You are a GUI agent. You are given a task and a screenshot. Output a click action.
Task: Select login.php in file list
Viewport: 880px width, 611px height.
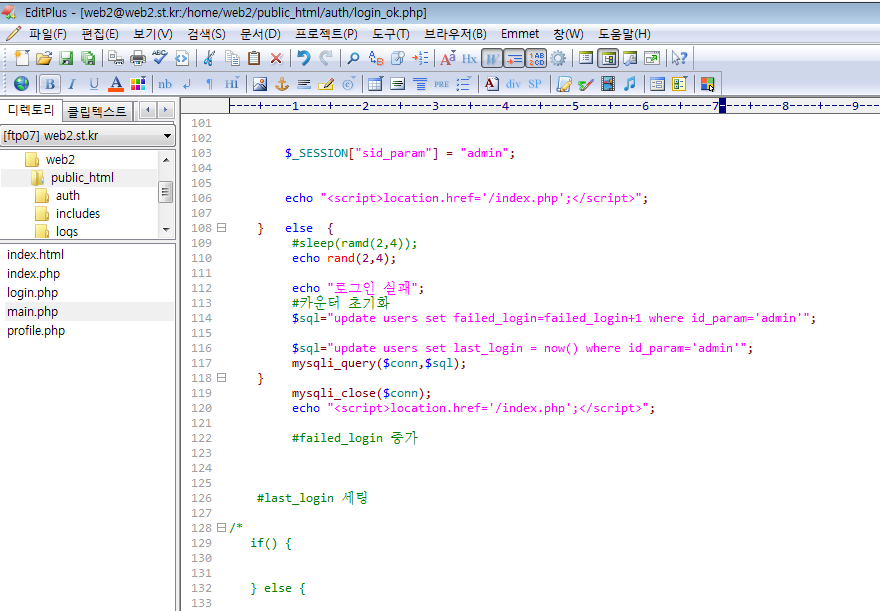tap(33, 293)
